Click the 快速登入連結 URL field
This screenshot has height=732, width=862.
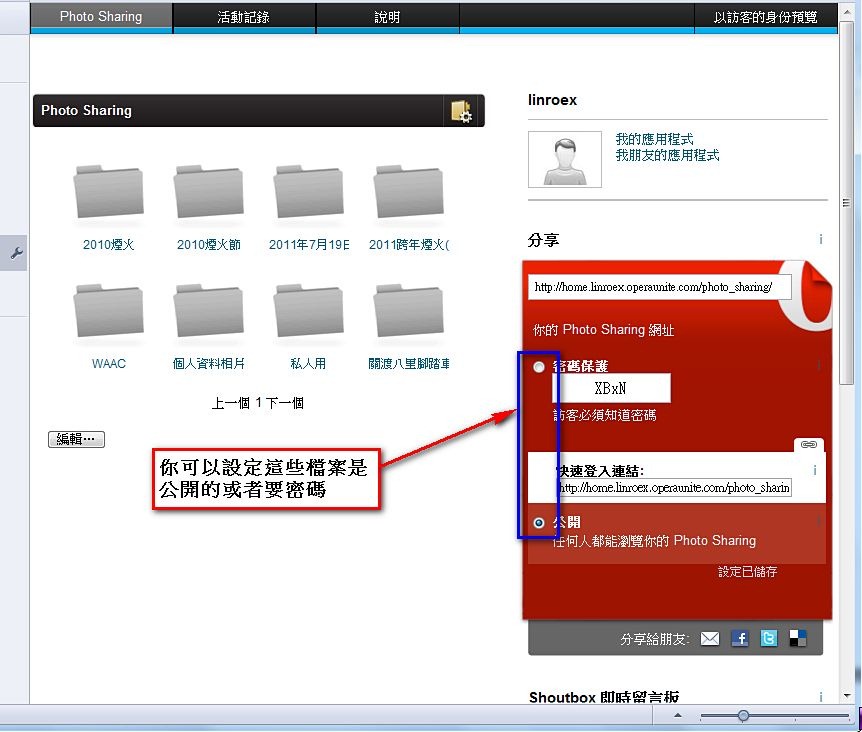click(675, 488)
